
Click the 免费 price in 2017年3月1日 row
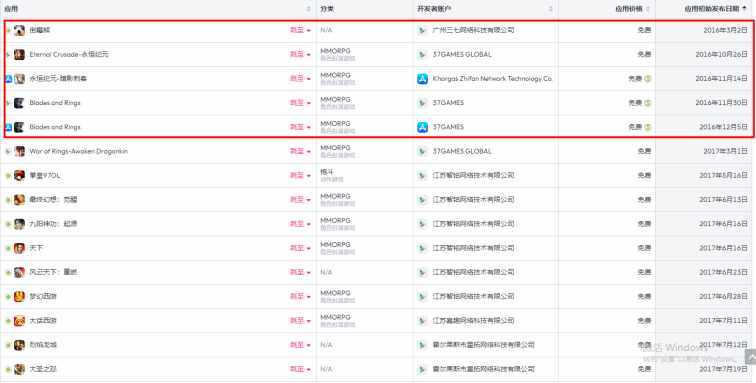644,151
